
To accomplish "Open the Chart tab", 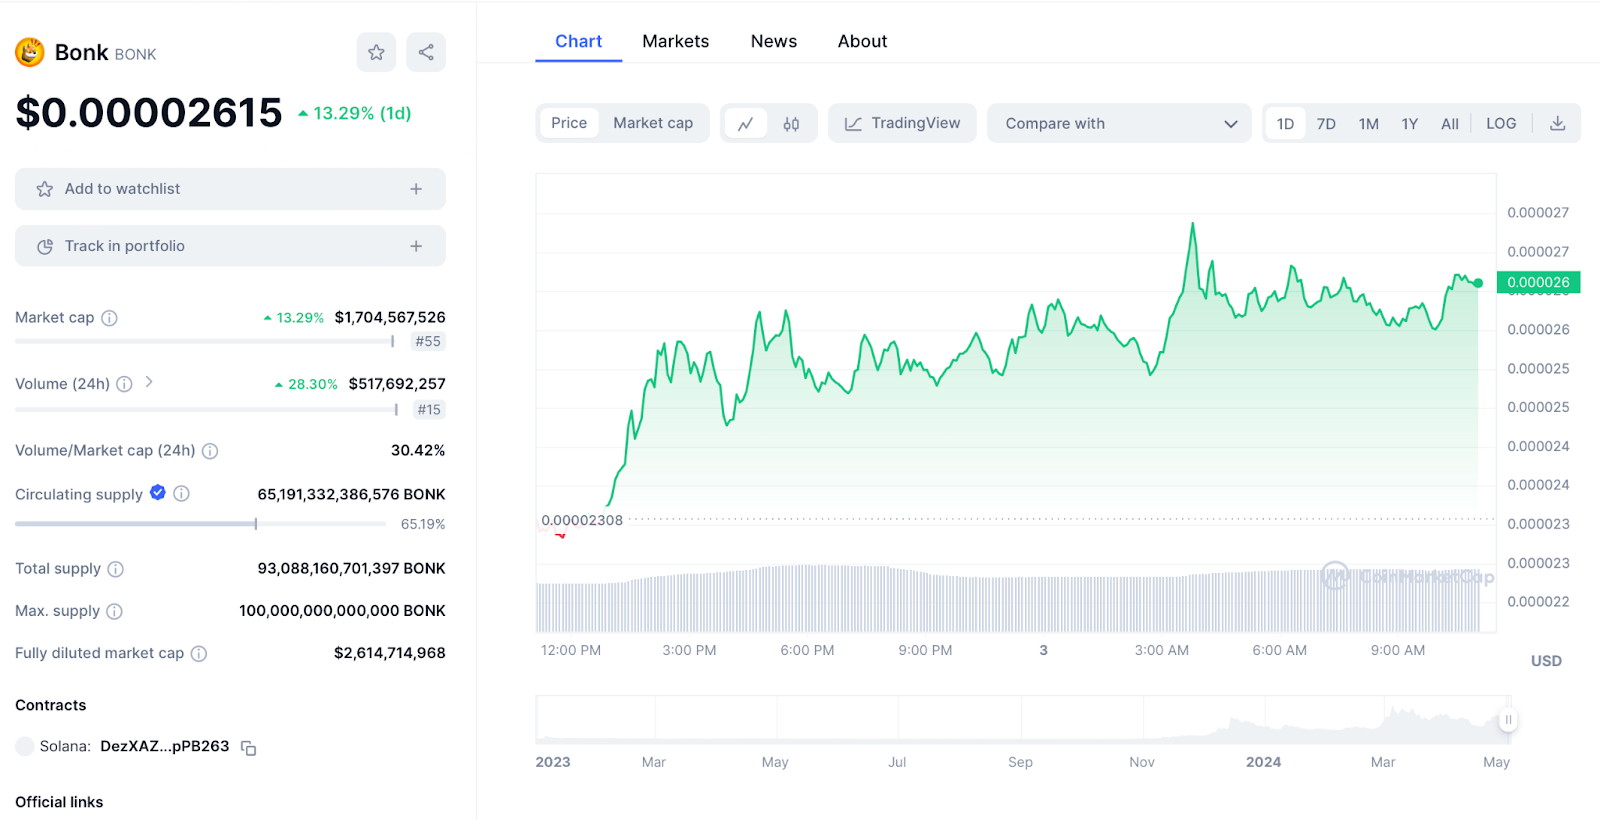I will coord(578,41).
